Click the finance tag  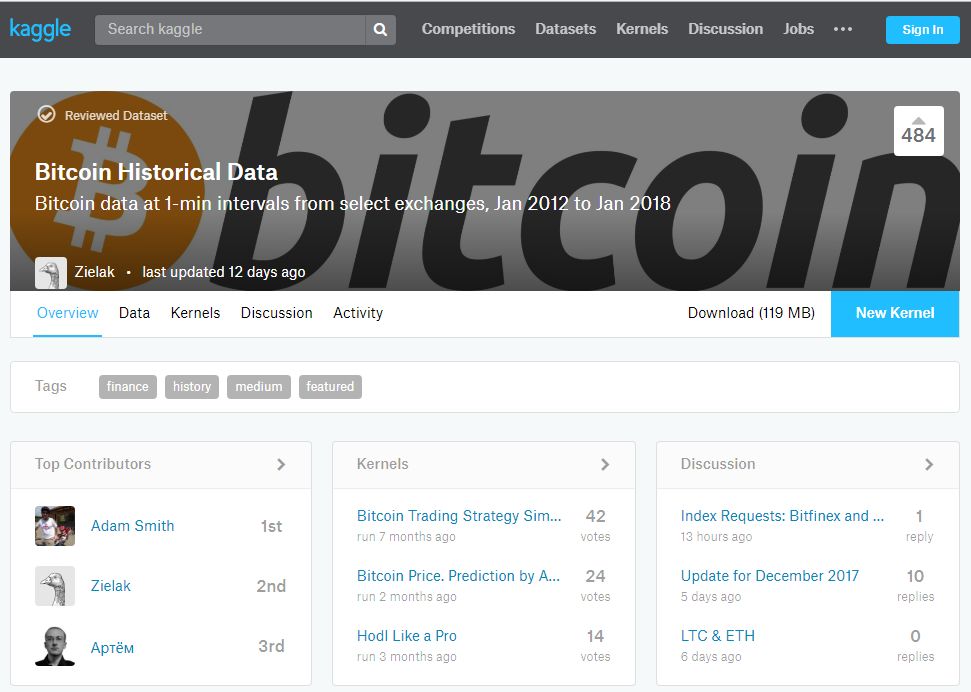pyautogui.click(x=128, y=387)
